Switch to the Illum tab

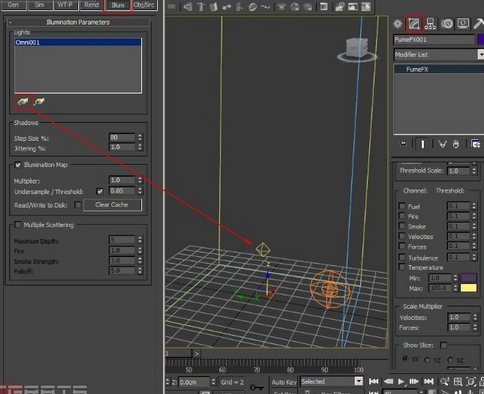click(118, 5)
